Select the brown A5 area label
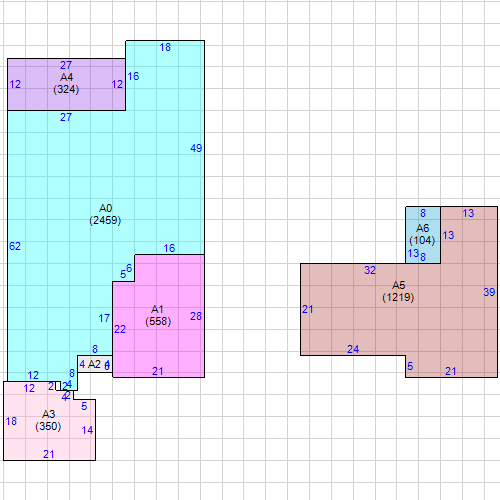Viewport: 500px width, 500px height. pos(399,285)
